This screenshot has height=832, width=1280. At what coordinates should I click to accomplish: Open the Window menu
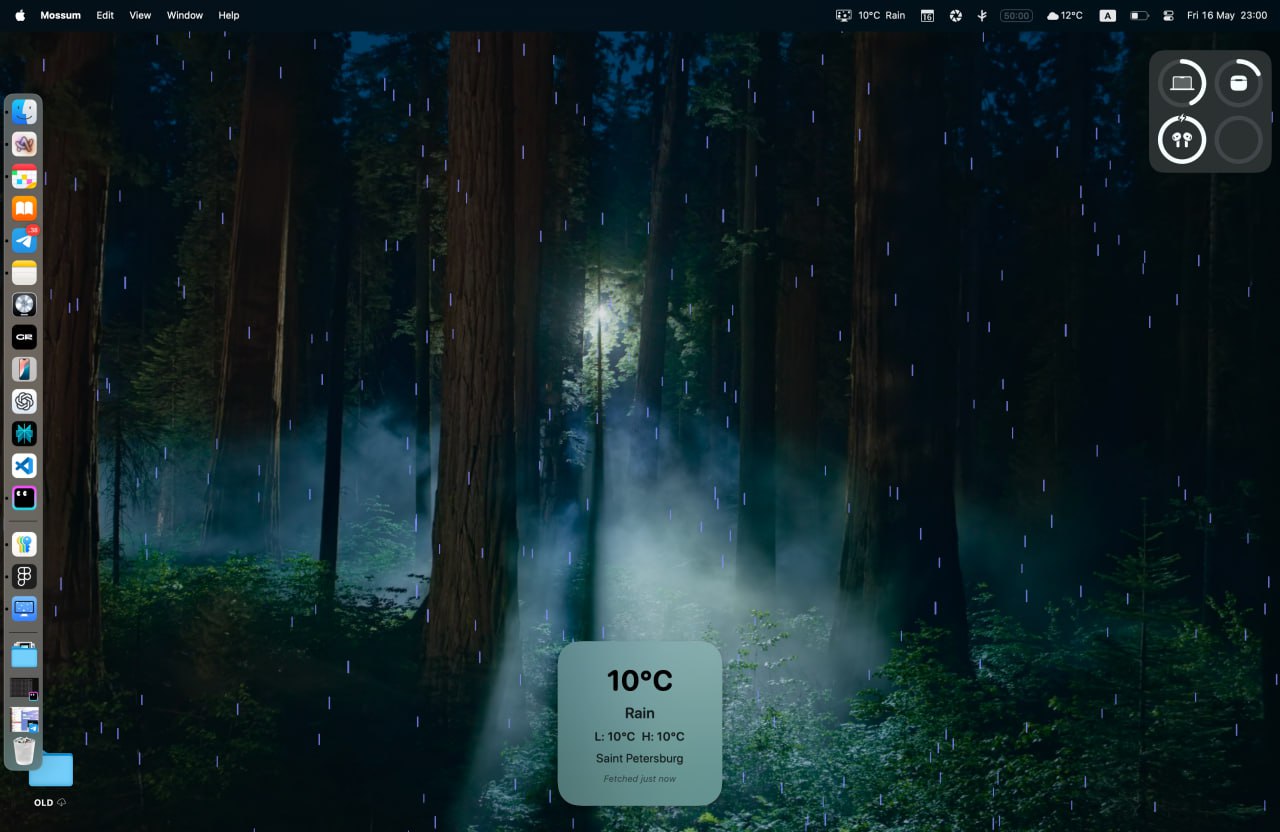click(x=184, y=16)
